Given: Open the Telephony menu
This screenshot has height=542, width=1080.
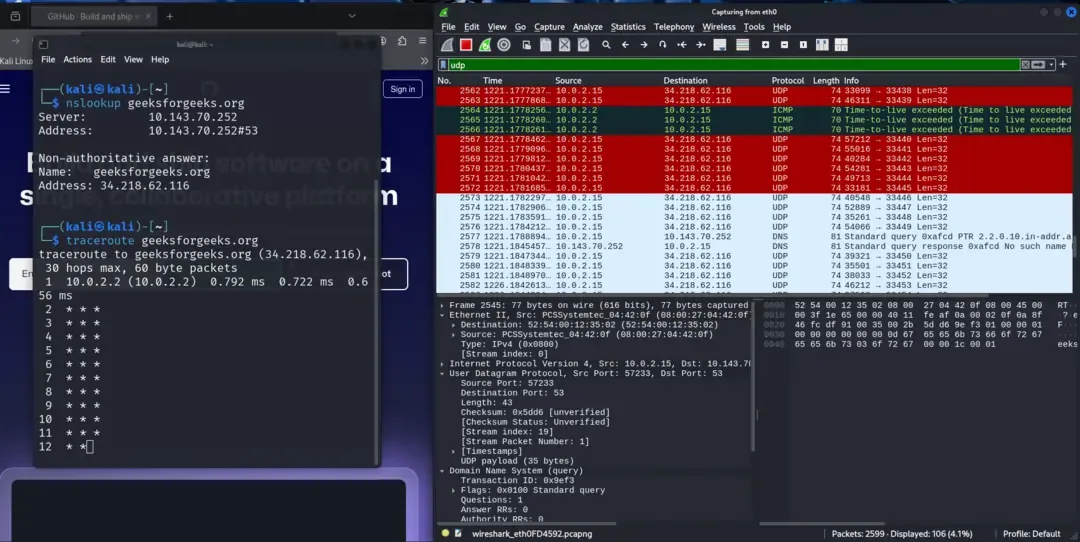Looking at the screenshot, I should pos(674,27).
